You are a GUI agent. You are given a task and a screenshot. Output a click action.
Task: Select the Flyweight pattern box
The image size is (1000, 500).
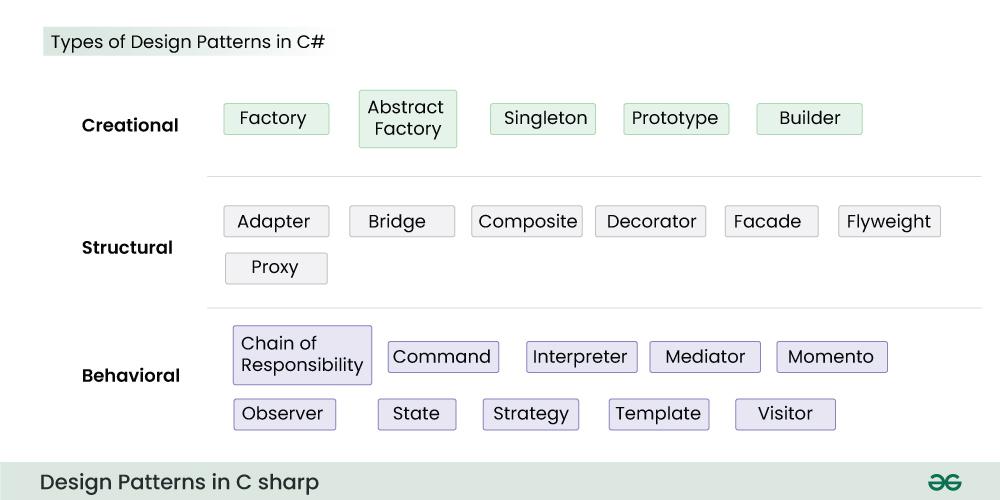click(x=889, y=222)
